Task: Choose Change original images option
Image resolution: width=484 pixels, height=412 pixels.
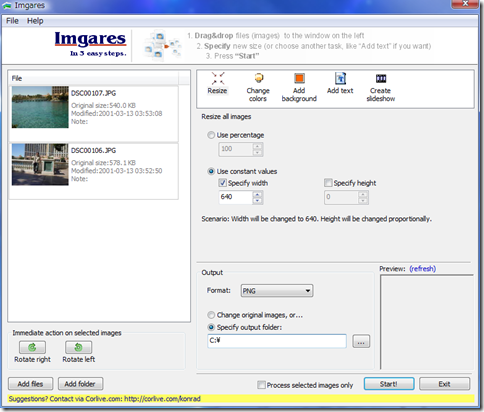Action: (x=211, y=315)
